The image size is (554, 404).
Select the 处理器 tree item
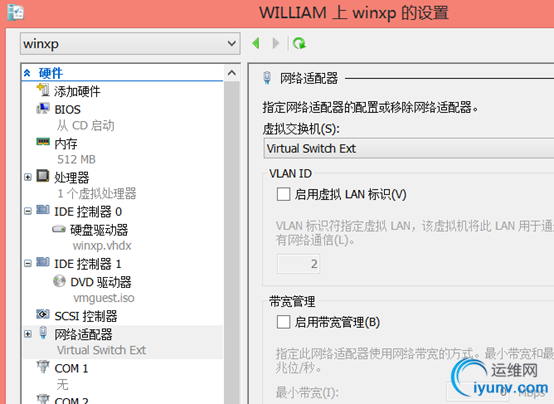point(72,177)
